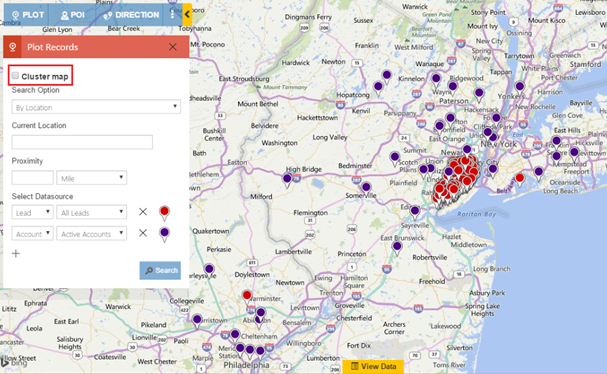
Task: Change the purple pushpin color for Accounts
Action: (x=164, y=234)
